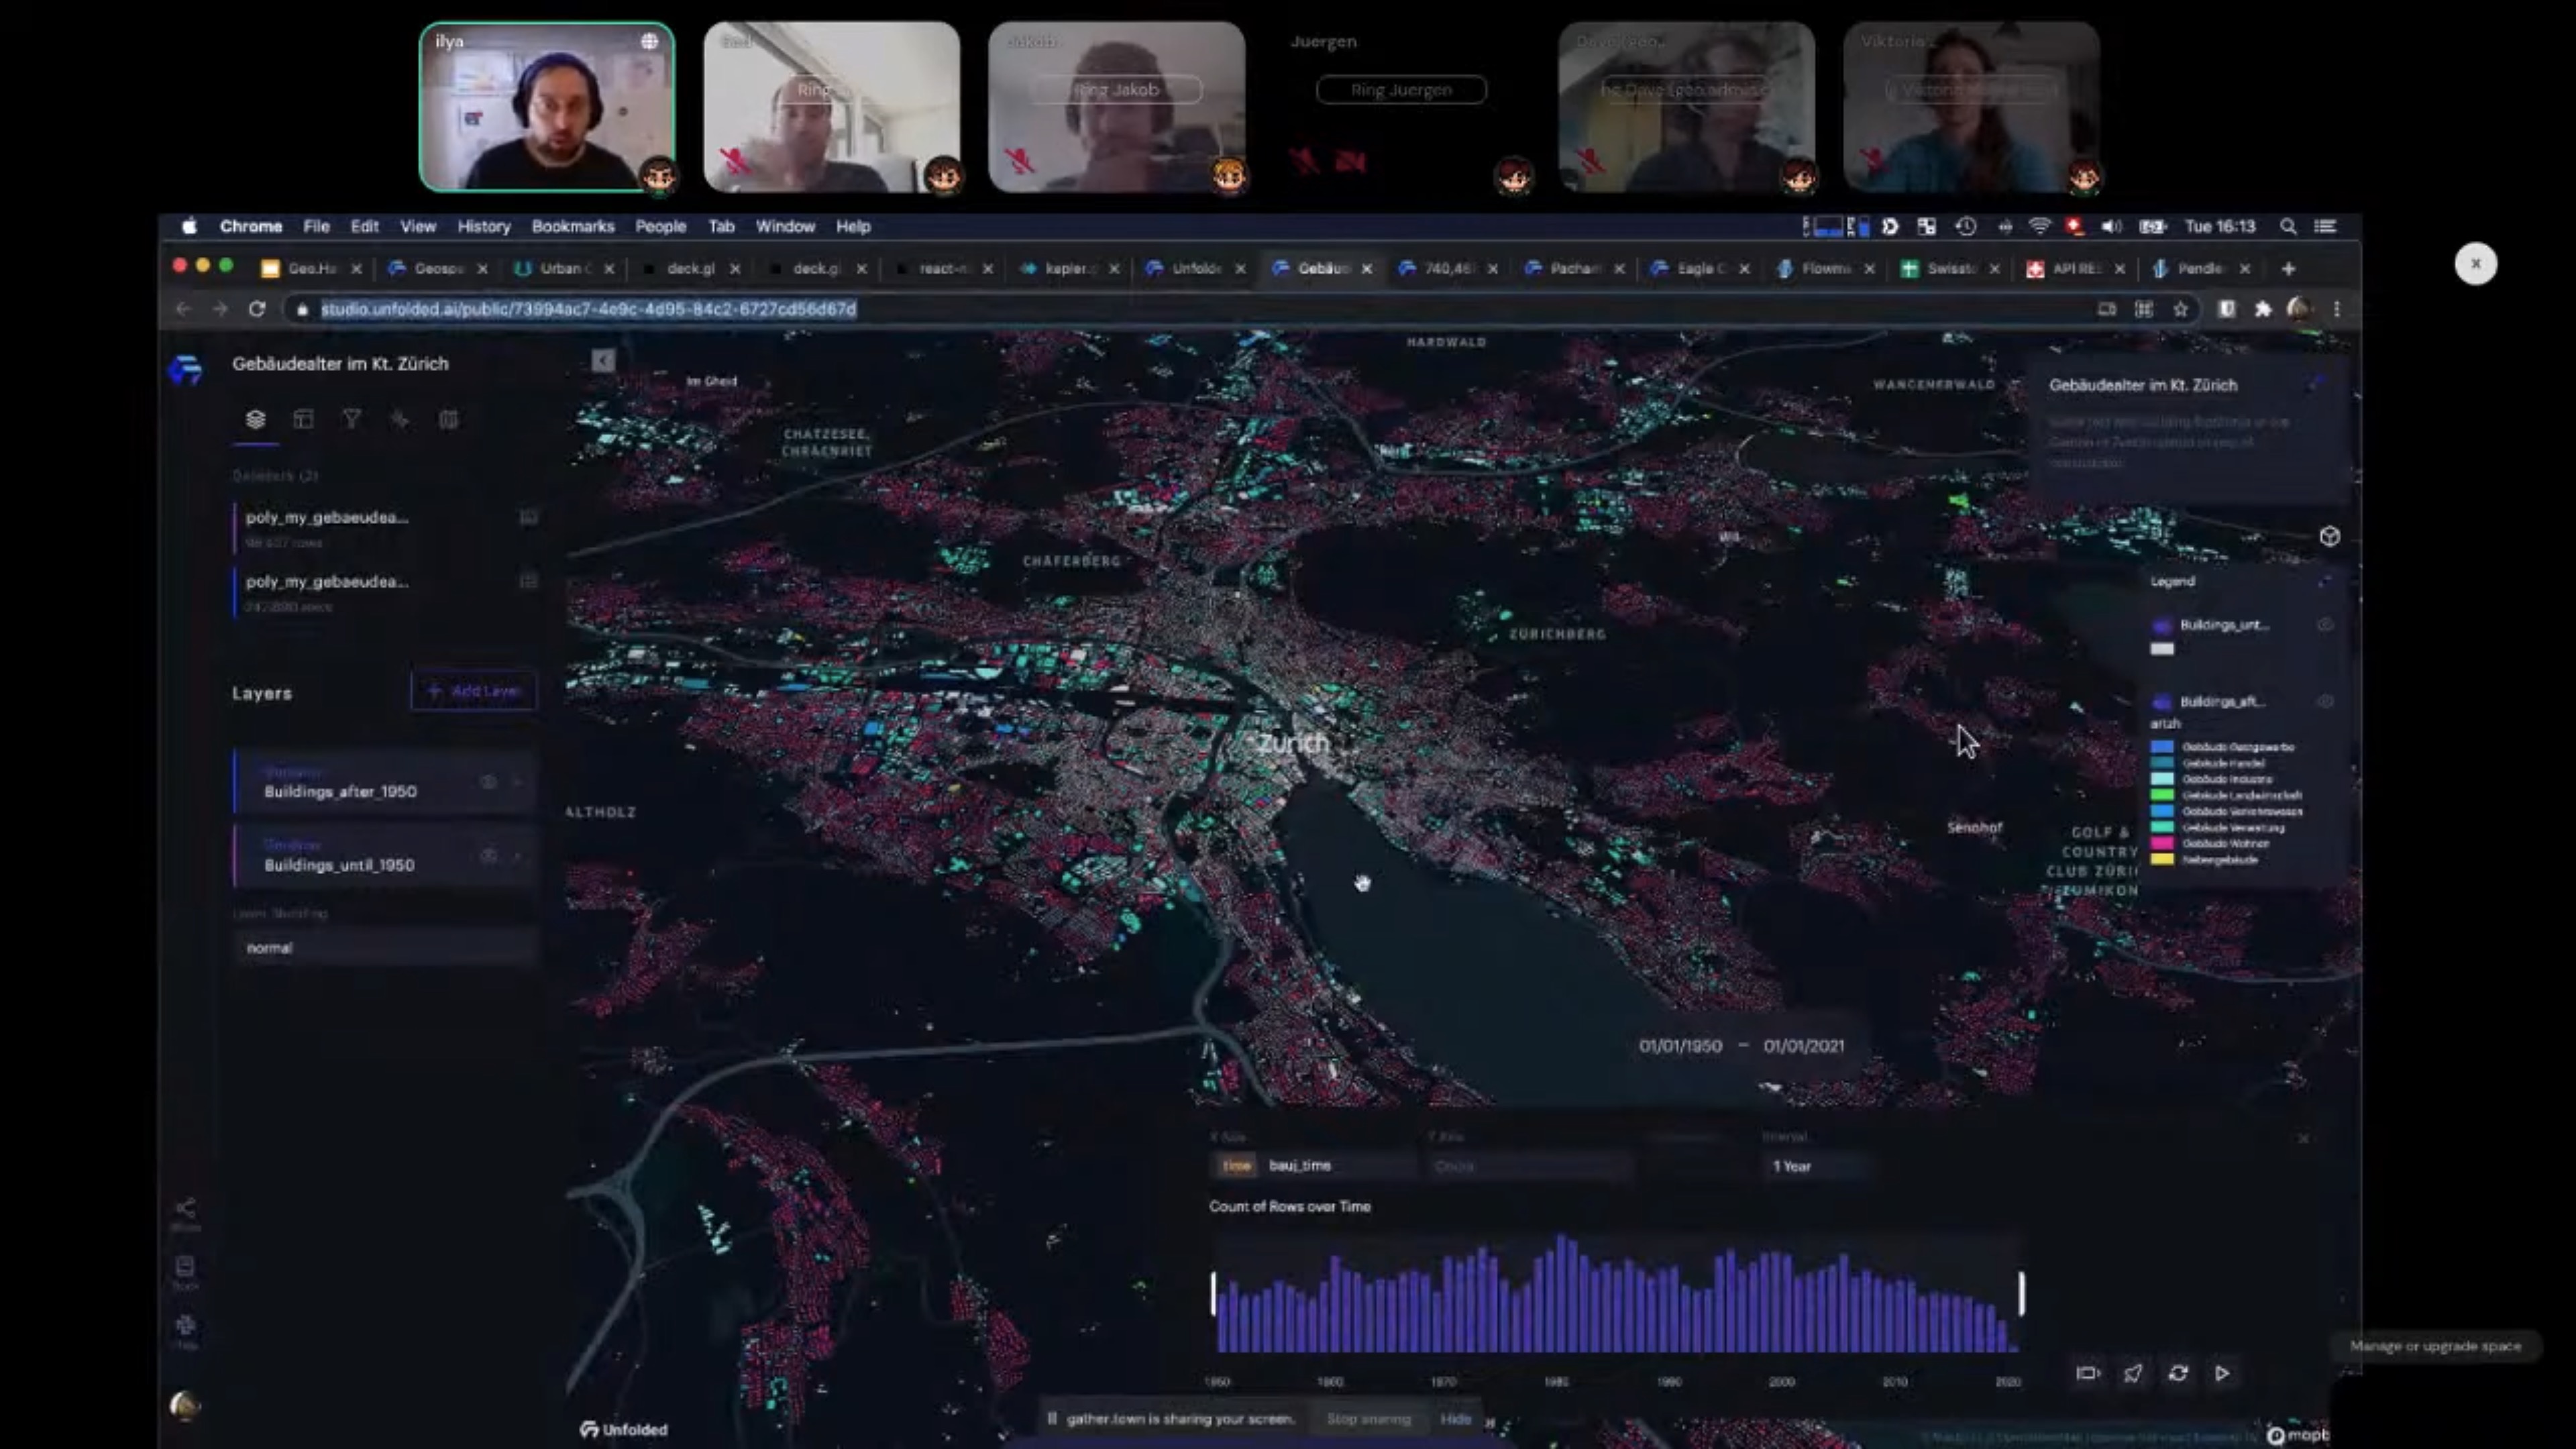Image resolution: width=2576 pixels, height=1449 pixels.
Task: Reload the page in Chrome
Action: (x=257, y=309)
